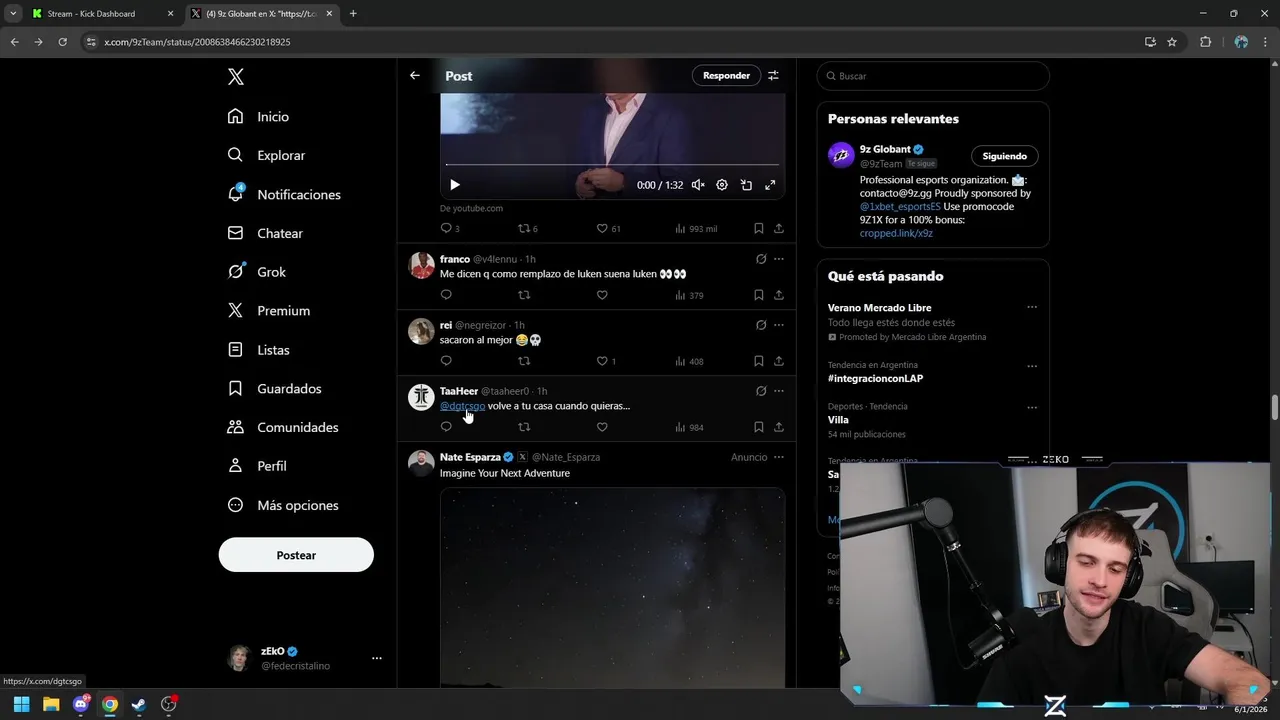
Task: Open reply sort filter icon
Action: coord(773,75)
